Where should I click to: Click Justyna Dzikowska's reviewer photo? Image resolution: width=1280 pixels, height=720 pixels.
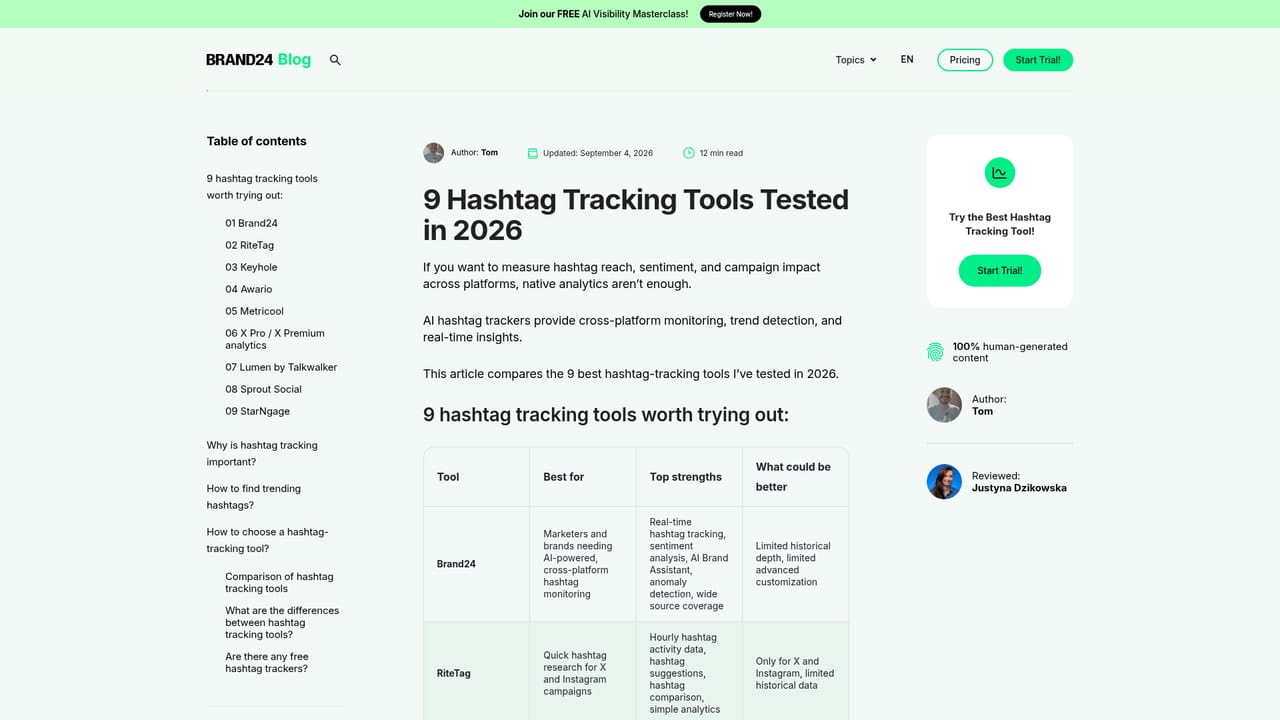click(944, 482)
